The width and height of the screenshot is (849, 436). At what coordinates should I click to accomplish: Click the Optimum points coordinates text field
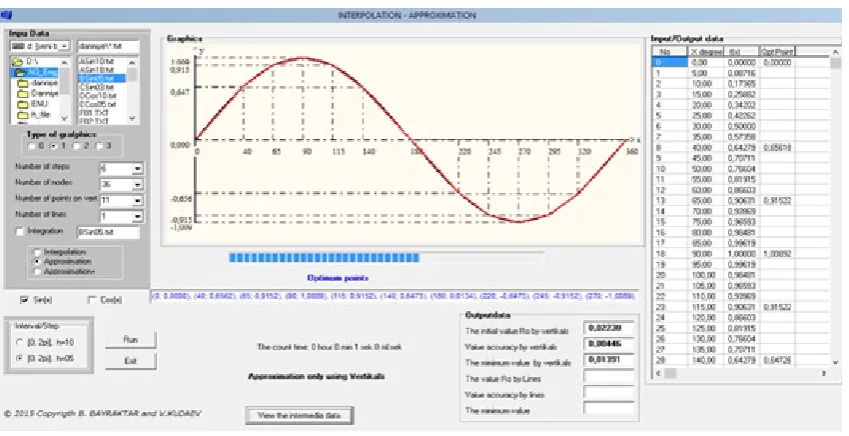395,296
